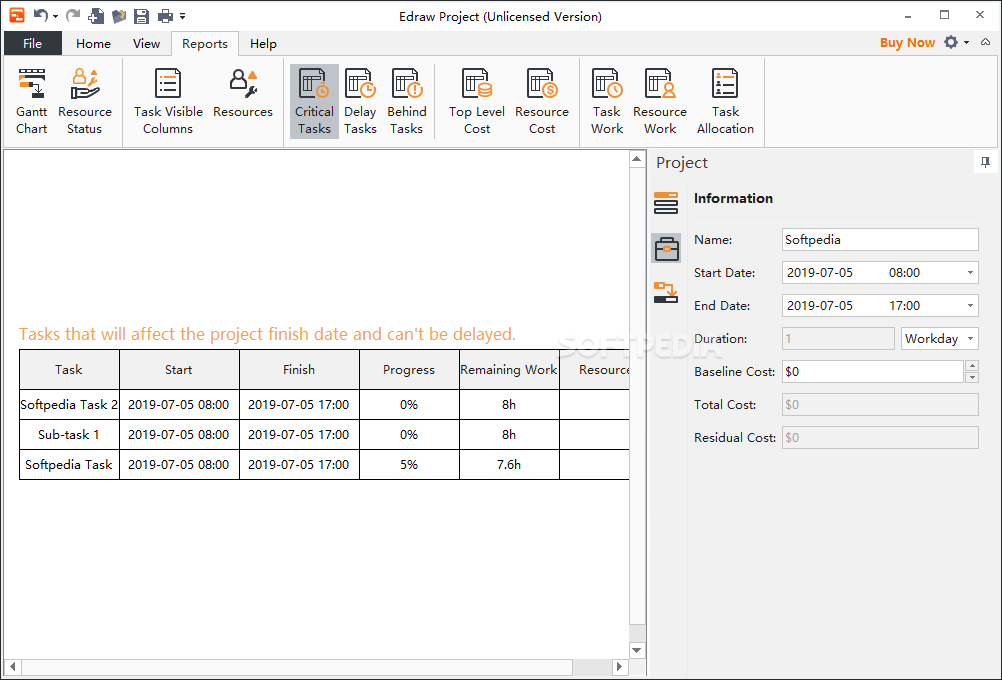This screenshot has height=680, width=1002.
Task: Show the Critical Tasks report
Action: [314, 102]
